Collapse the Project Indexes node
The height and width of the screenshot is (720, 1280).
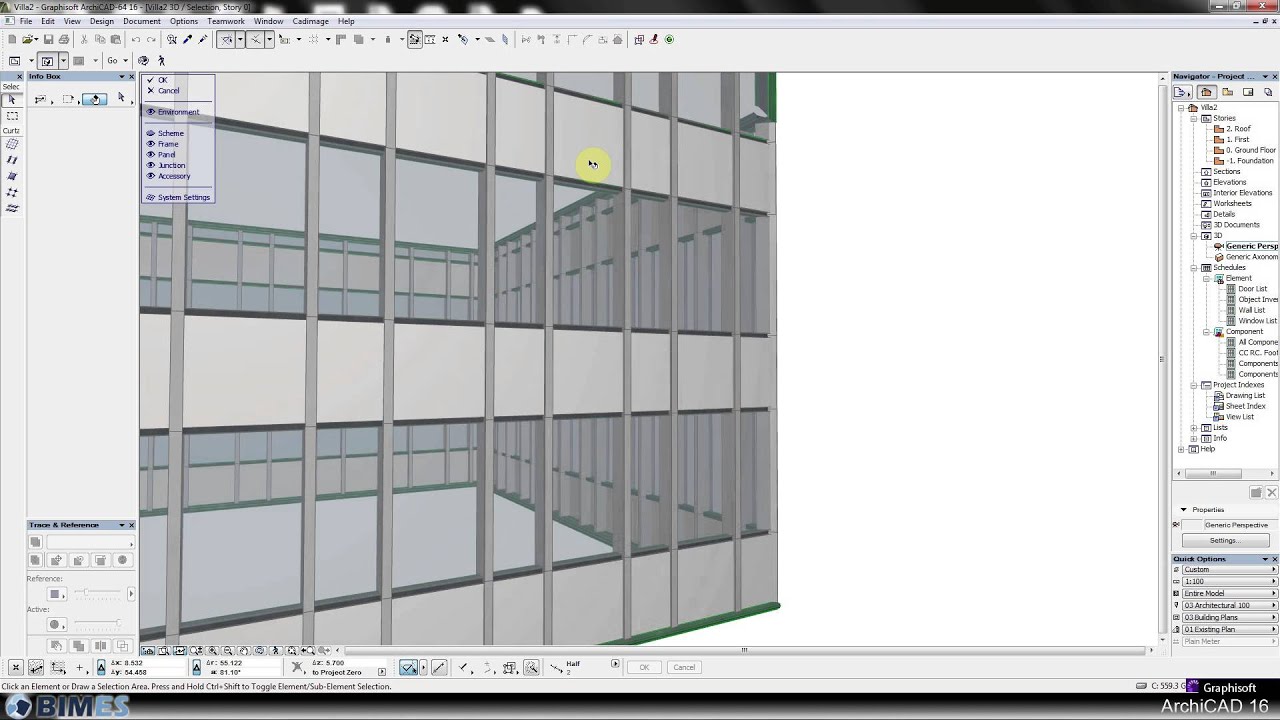point(1194,385)
